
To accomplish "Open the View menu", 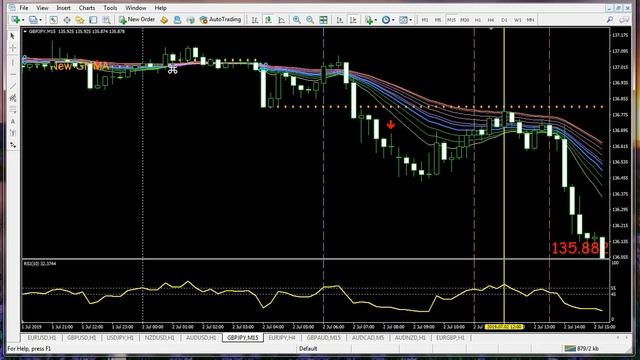I will coord(42,8).
